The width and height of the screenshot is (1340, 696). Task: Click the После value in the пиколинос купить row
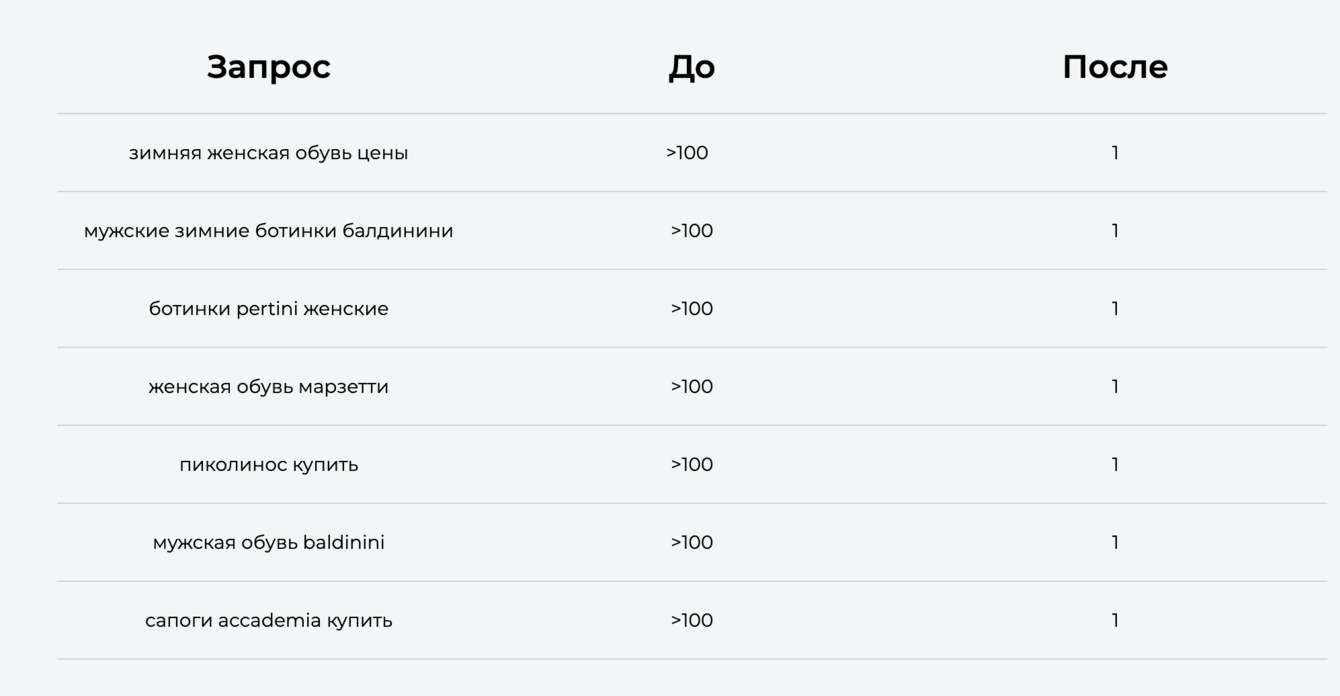click(x=1114, y=465)
